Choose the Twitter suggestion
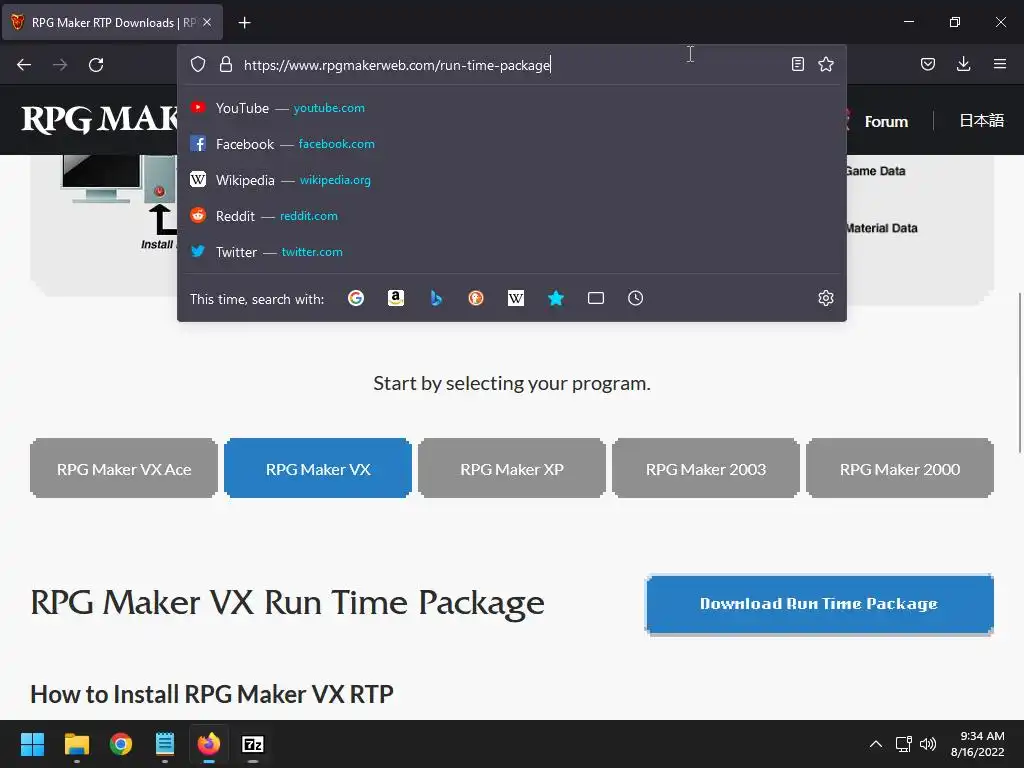This screenshot has width=1024, height=768. click(x=512, y=251)
